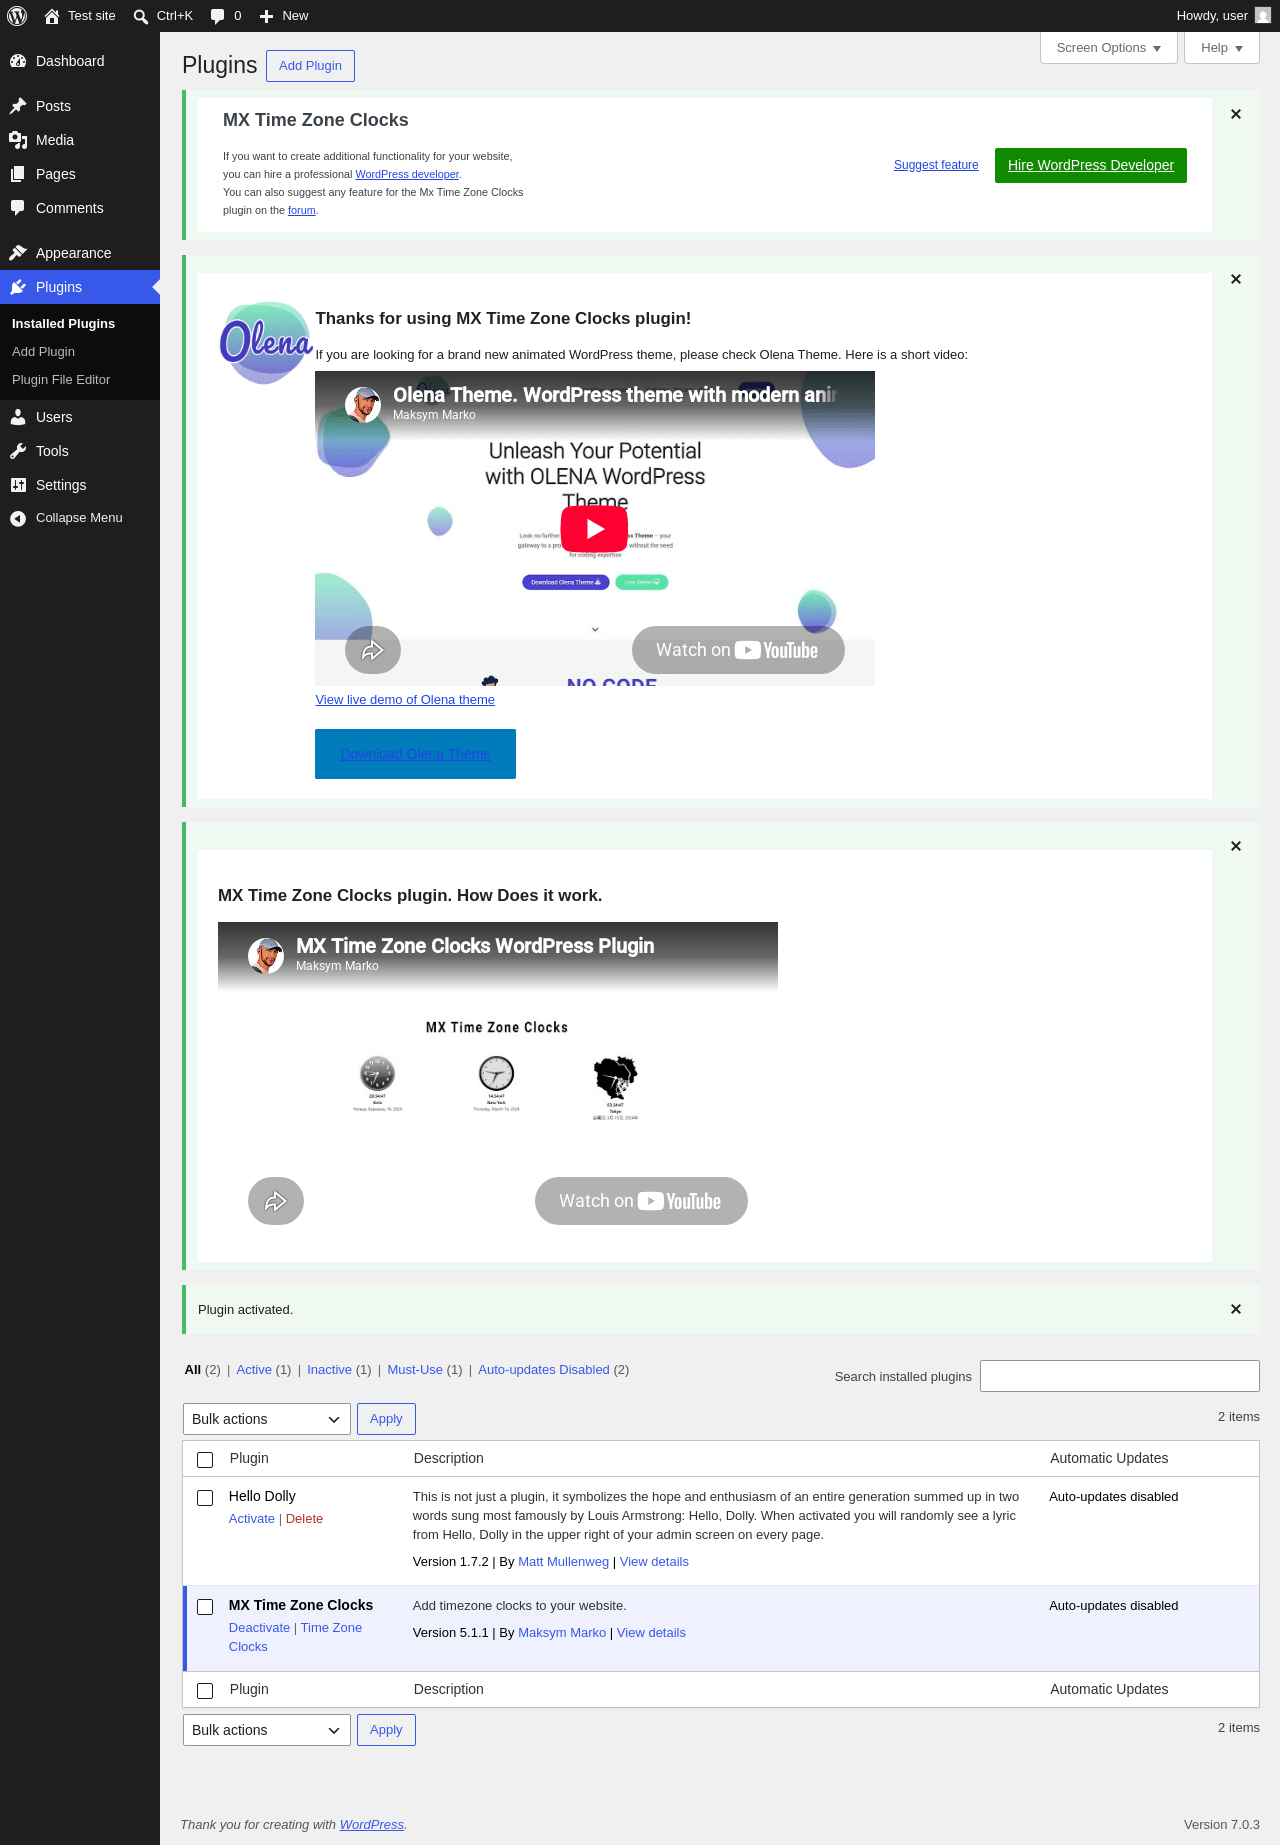Screen dimensions: 1280x1845
Task: Open the Plugin File Editor submenu item
Action: pyautogui.click(x=61, y=380)
